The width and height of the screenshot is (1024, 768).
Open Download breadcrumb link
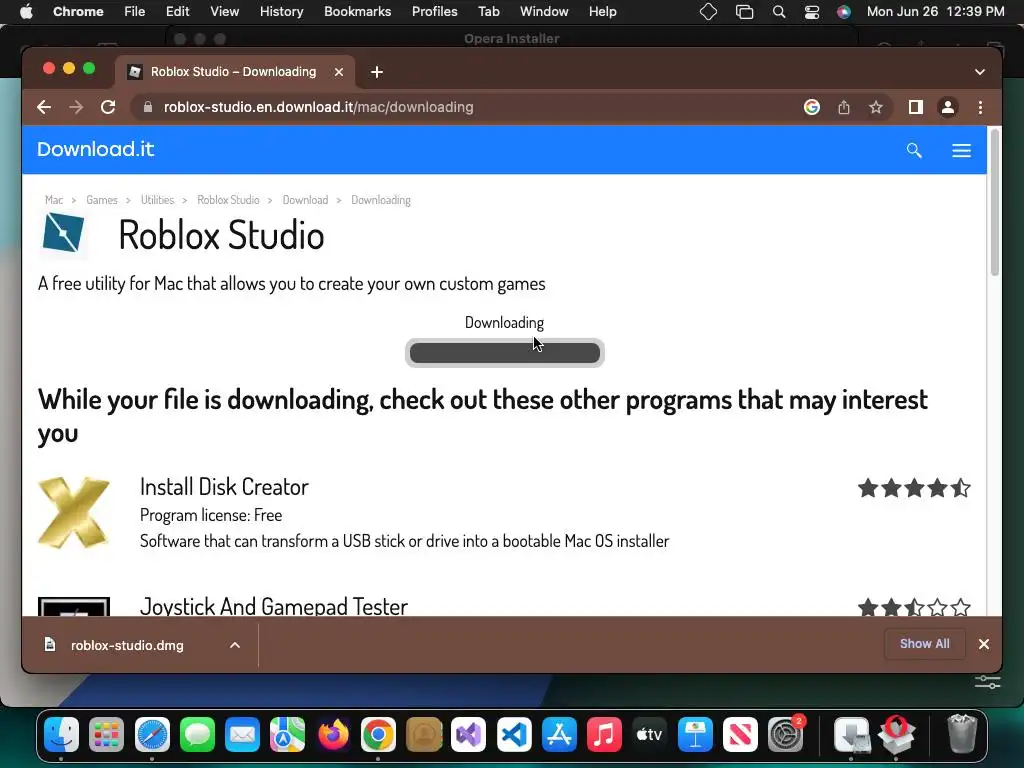coord(305,200)
